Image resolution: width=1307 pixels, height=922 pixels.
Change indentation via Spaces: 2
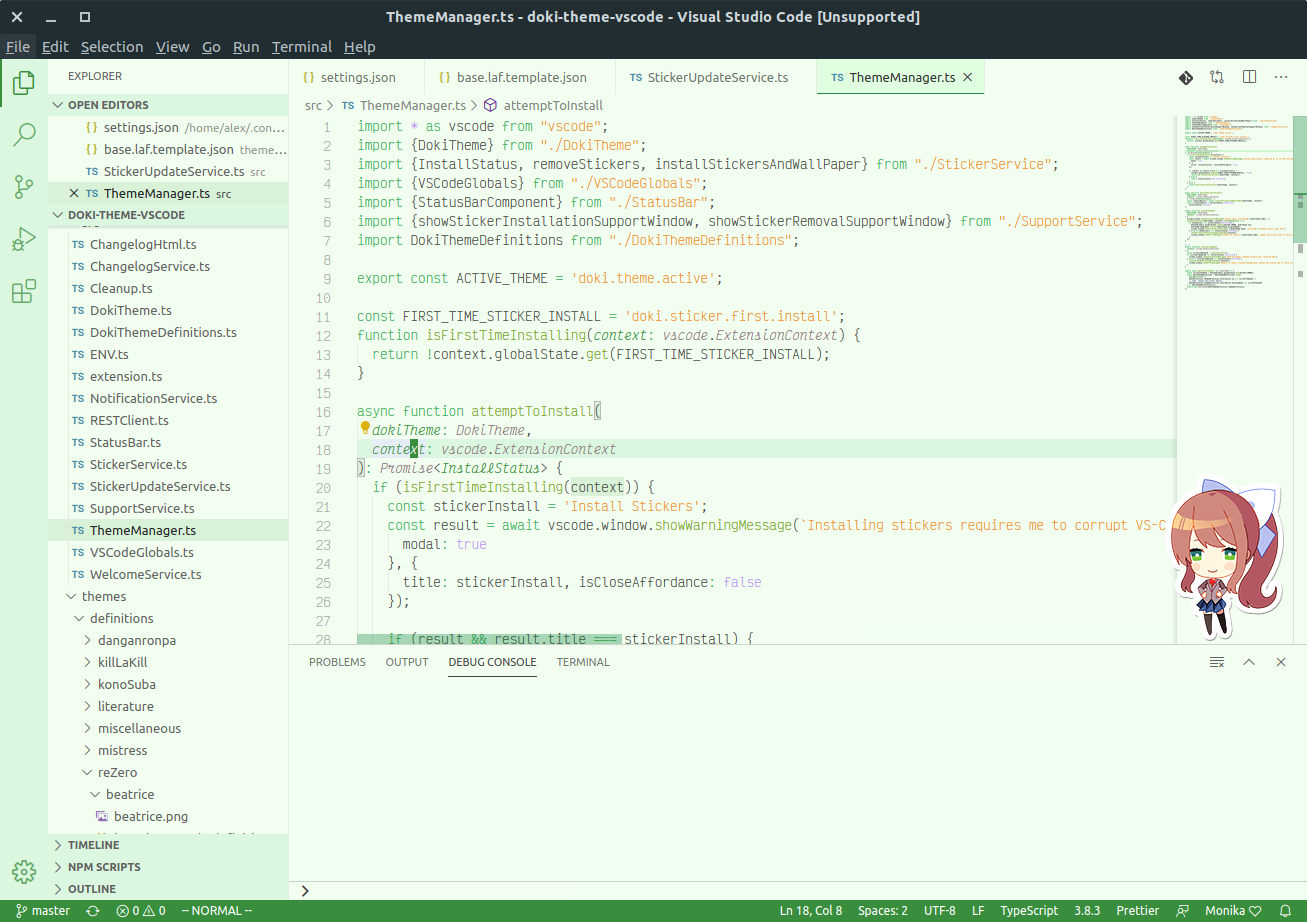tap(883, 911)
